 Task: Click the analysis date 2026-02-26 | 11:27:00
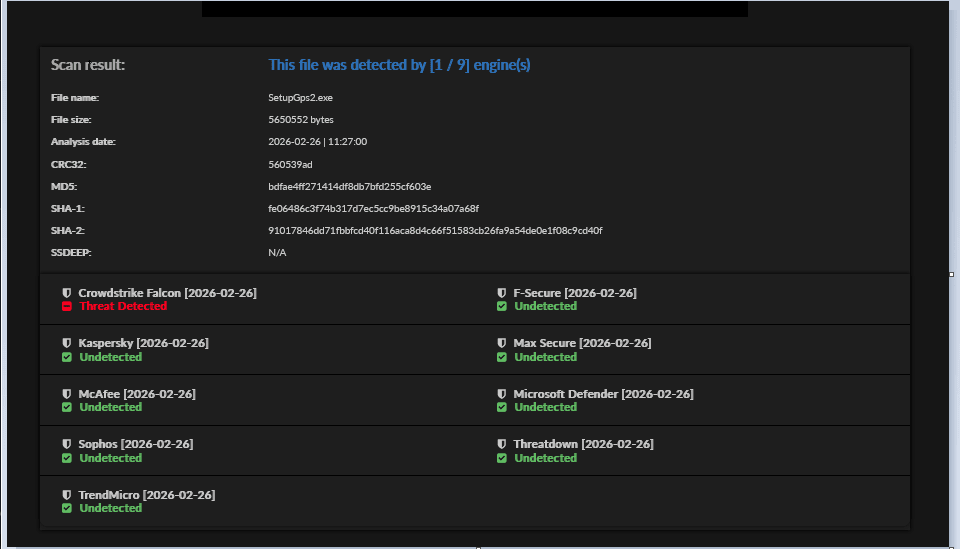[x=318, y=141]
